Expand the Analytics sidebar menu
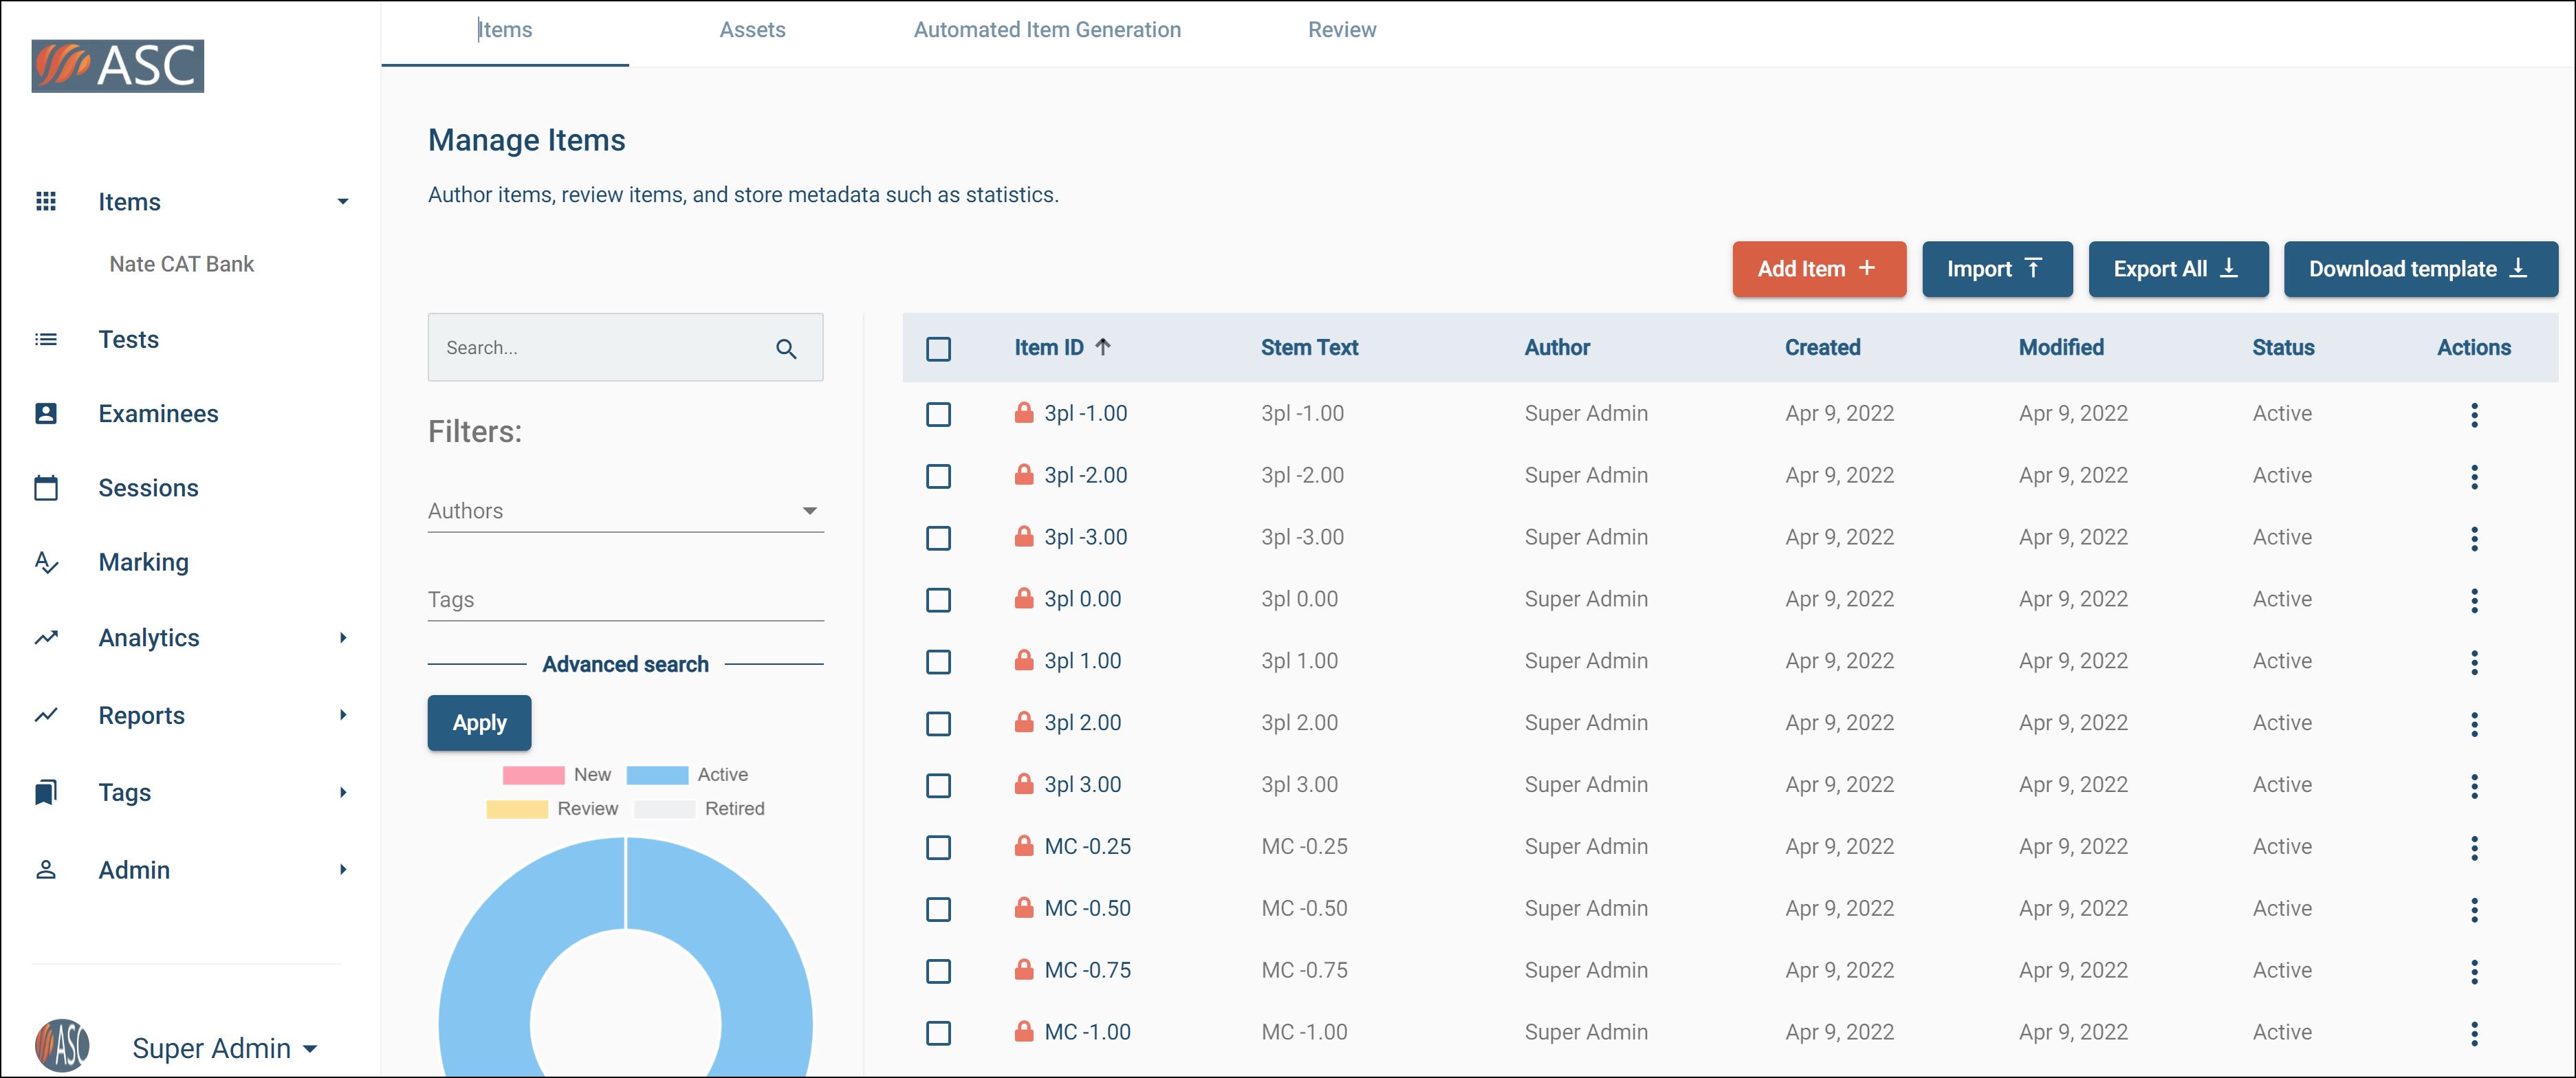This screenshot has width=2576, height=1078. 343,638
